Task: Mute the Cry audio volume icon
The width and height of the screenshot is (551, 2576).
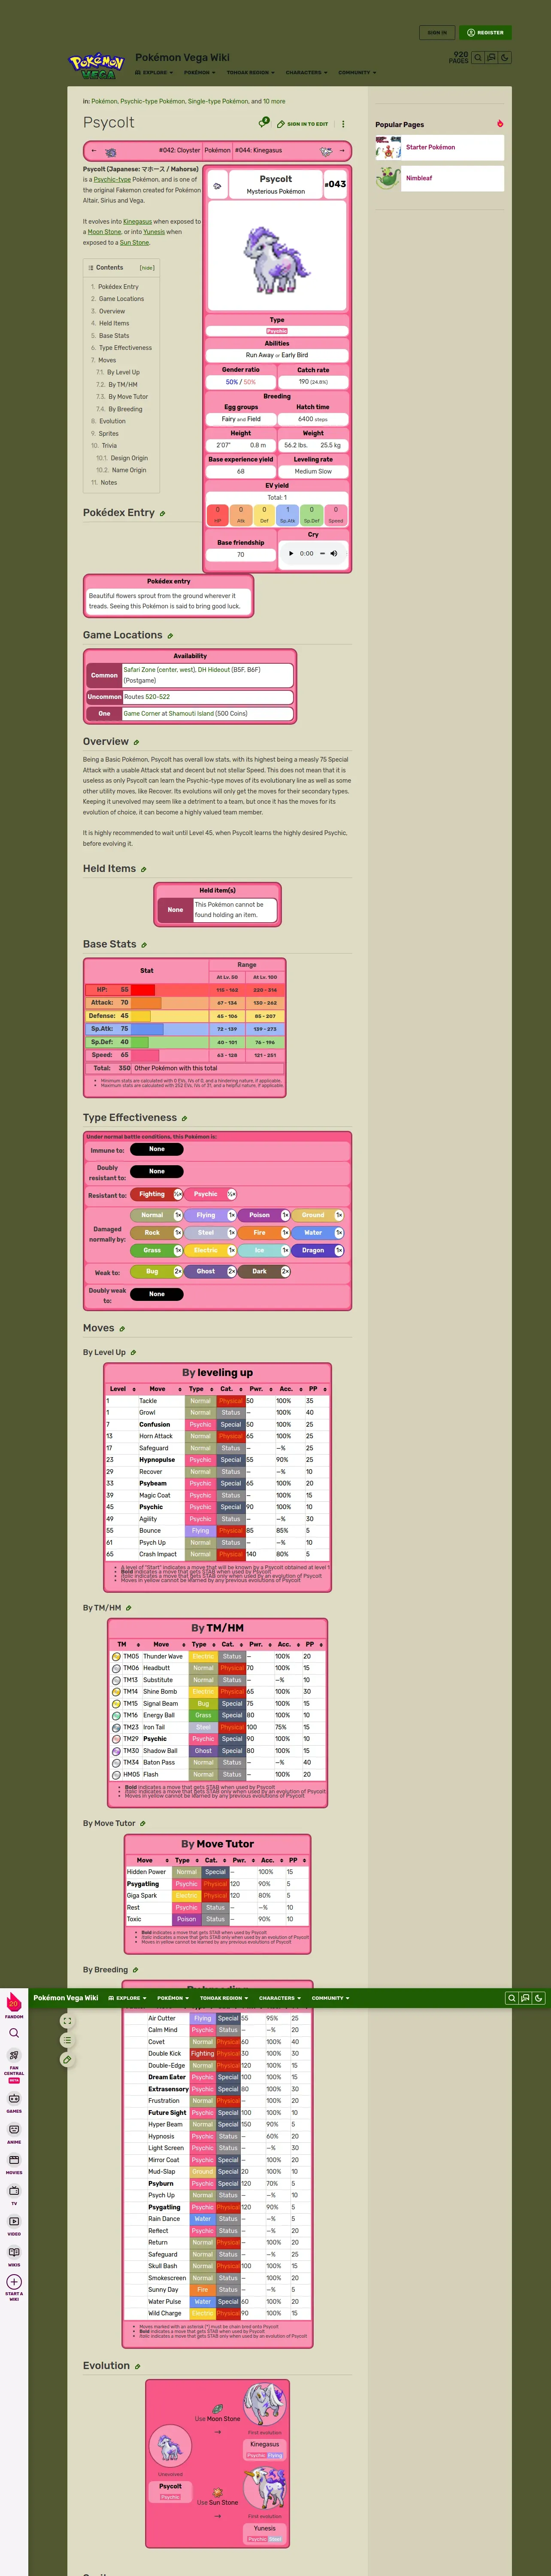Action: click(334, 553)
